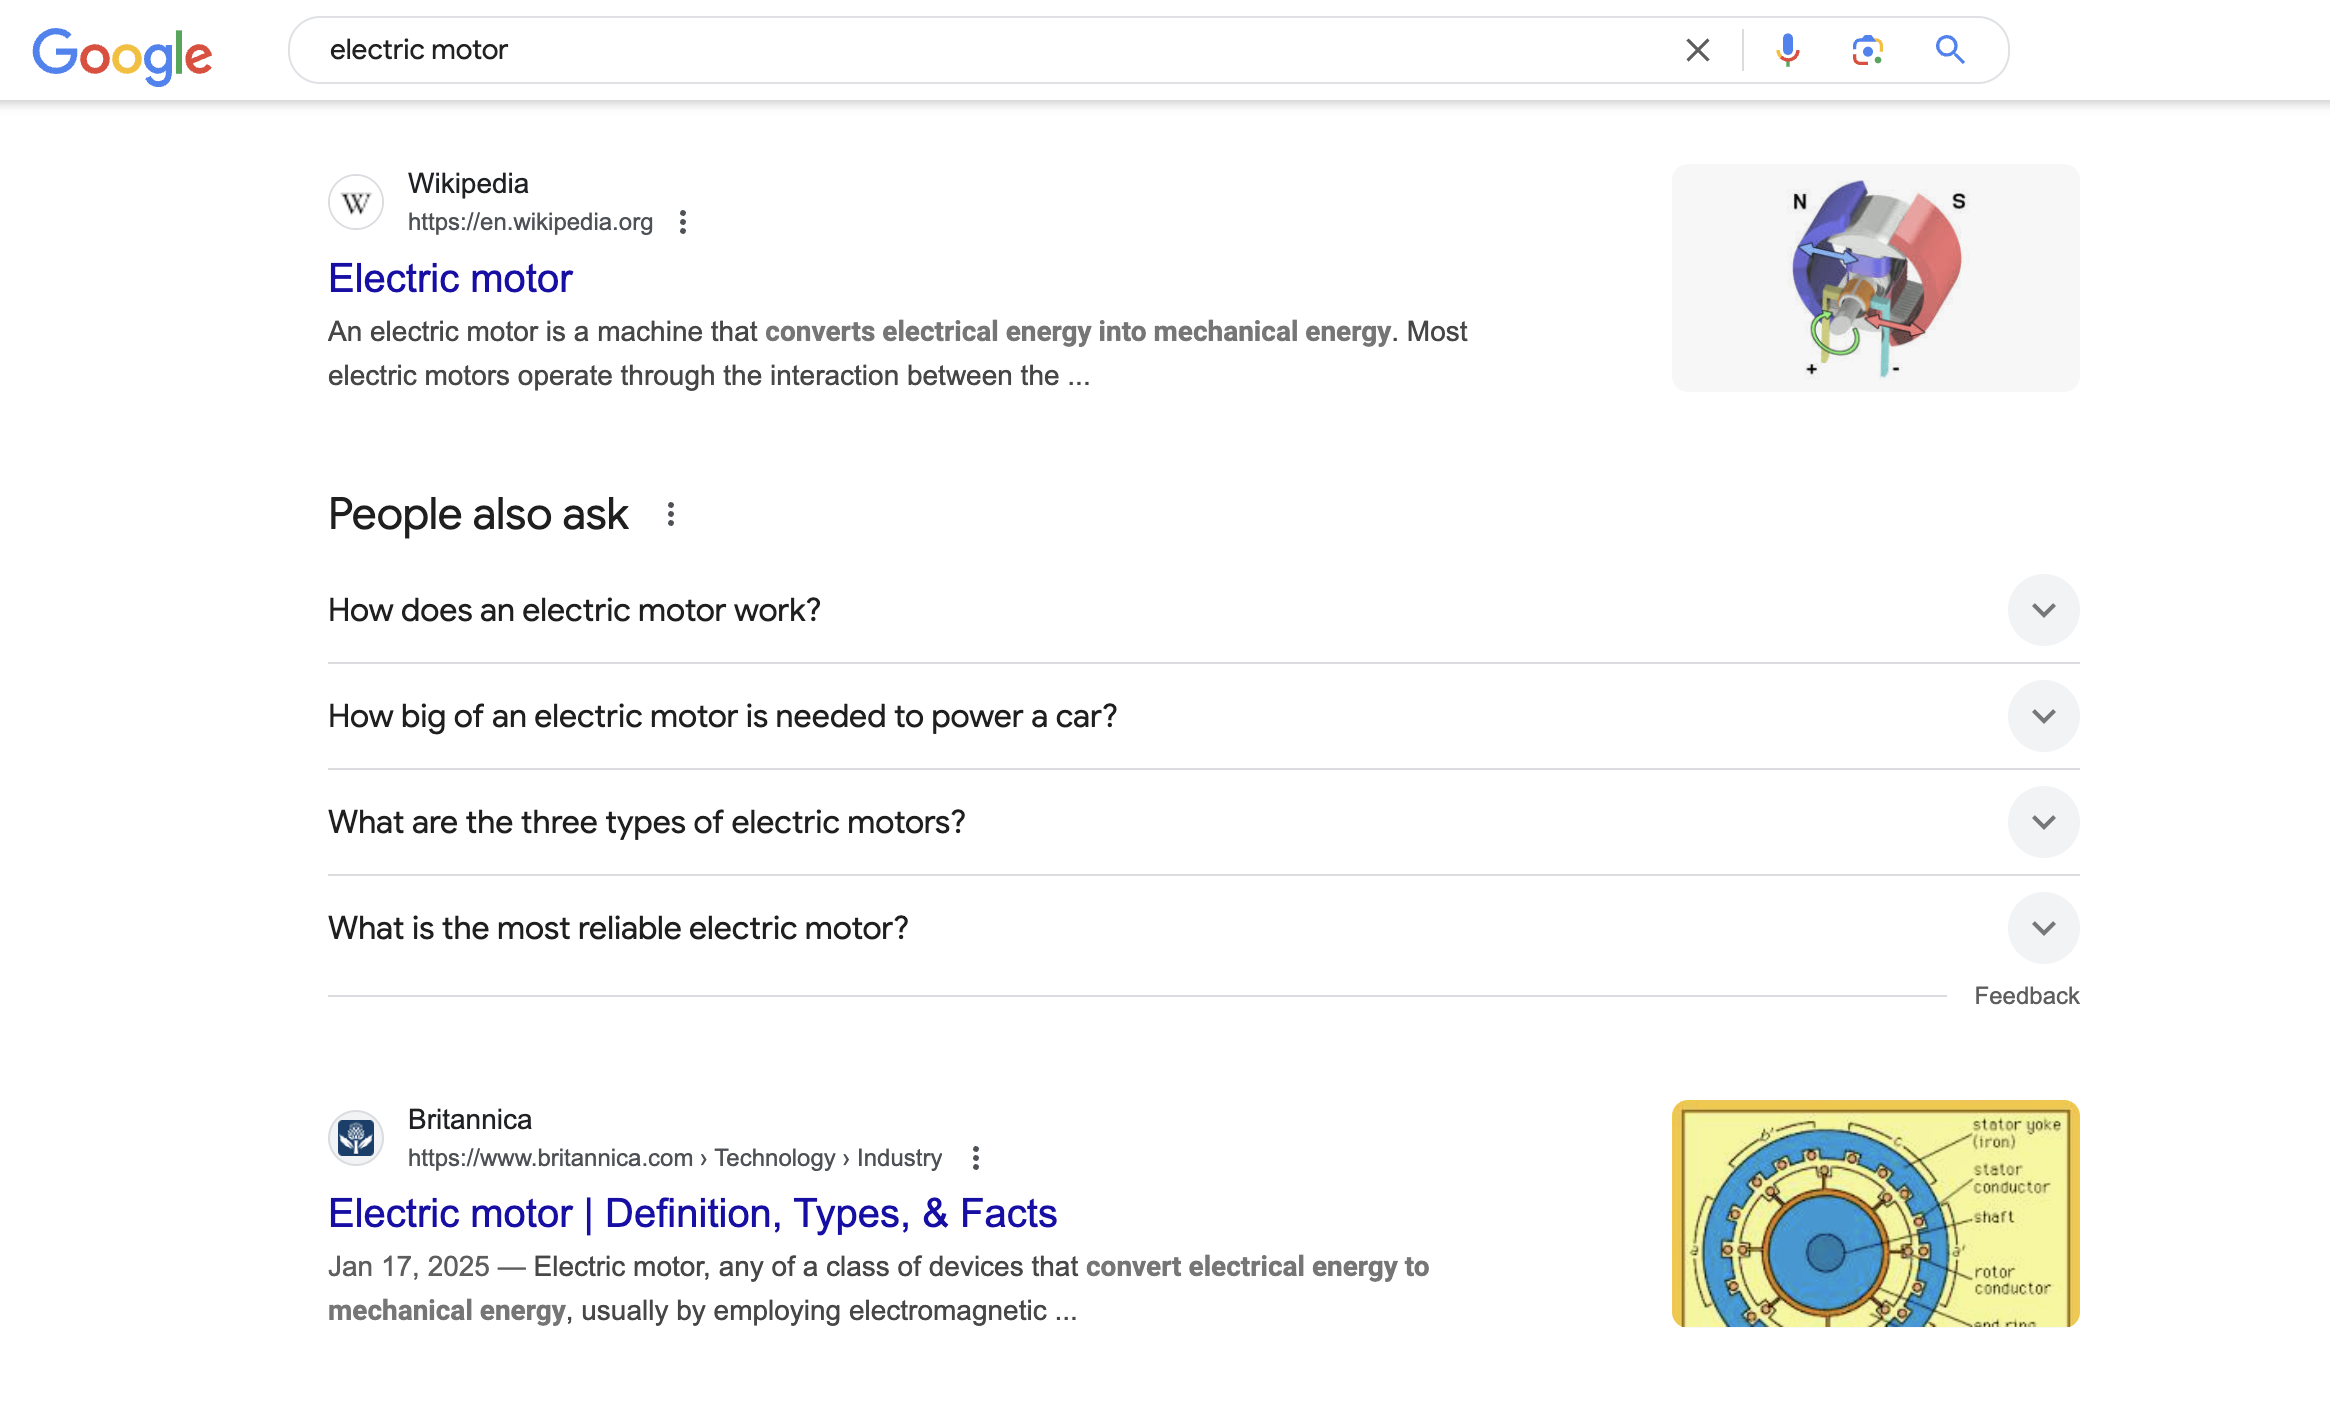Open the Wikipedia "Electric motor" link
2330x1416 pixels.
(x=450, y=278)
